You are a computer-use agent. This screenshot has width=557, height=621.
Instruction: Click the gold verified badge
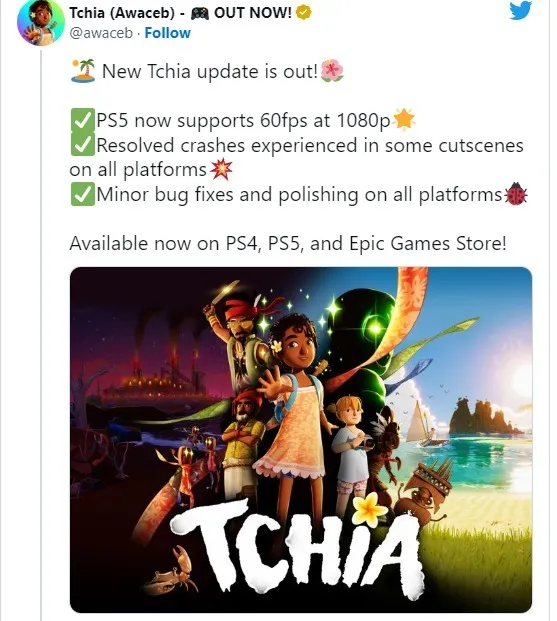[304, 13]
